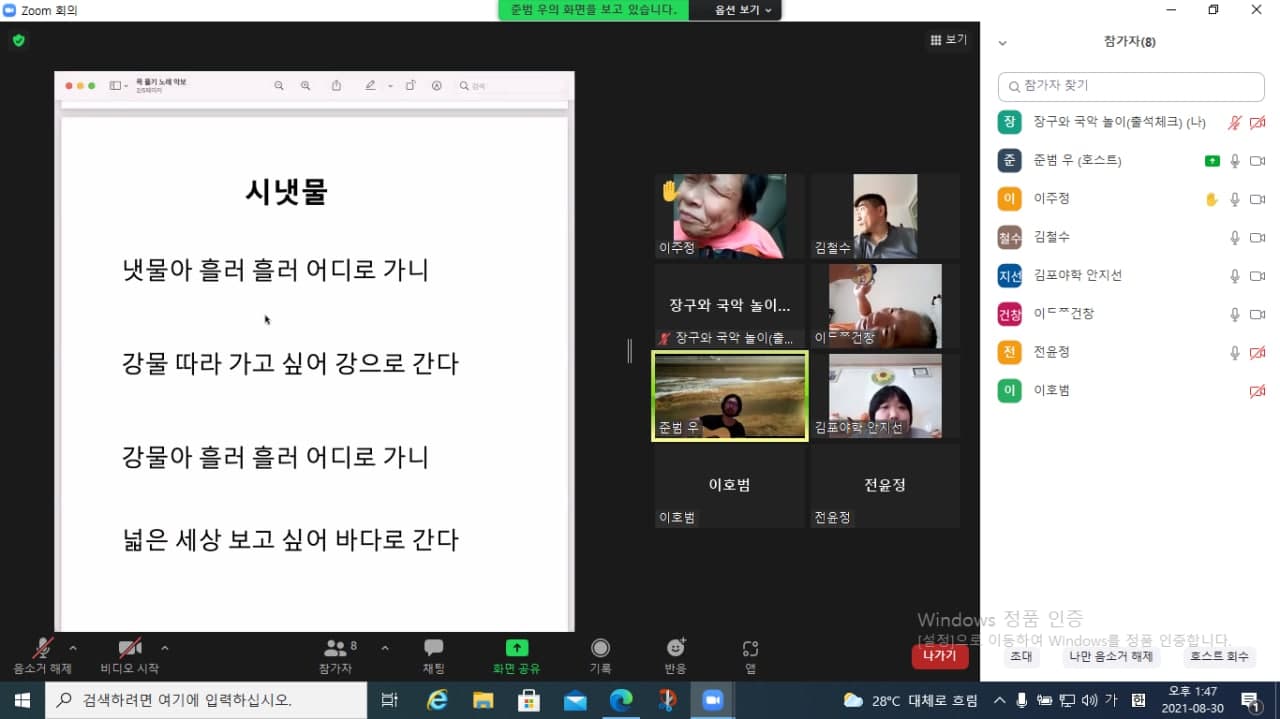Select participant 김포야학 안지선 in list
The height and width of the screenshot is (719, 1280).
[1131, 275]
